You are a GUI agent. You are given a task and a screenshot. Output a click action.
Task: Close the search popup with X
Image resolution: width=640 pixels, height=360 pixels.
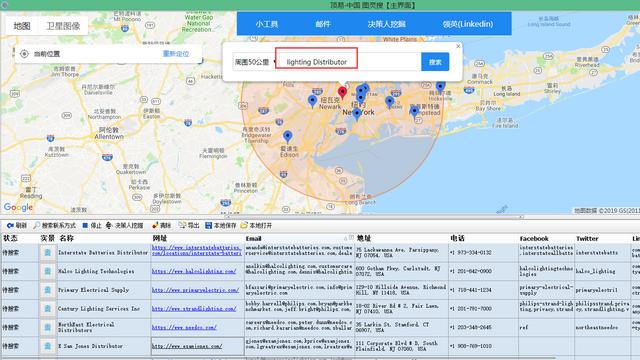point(458,46)
